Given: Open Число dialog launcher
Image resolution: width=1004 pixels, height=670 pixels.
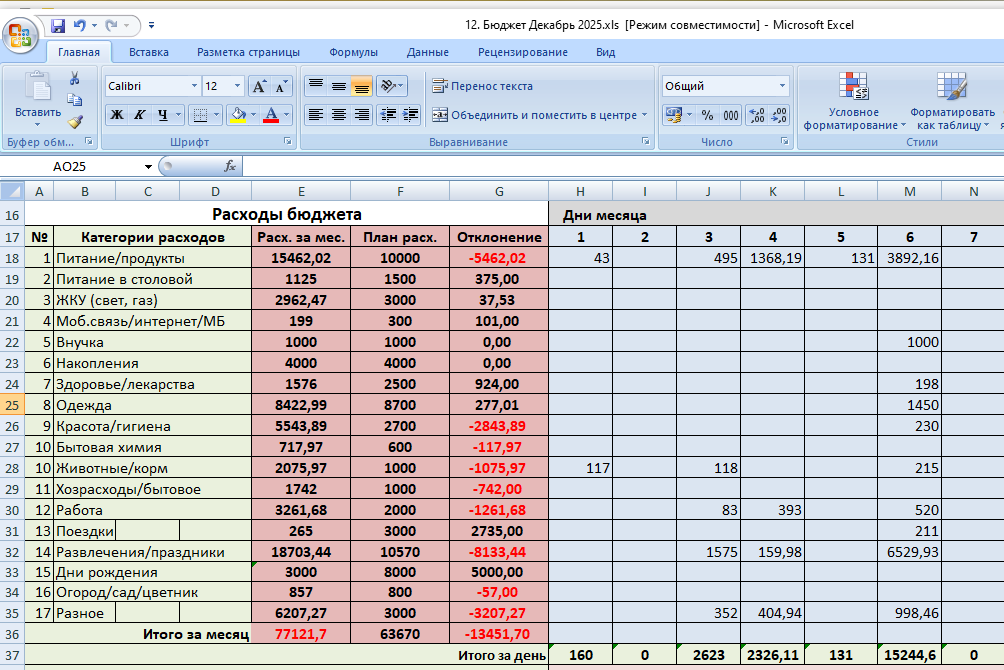Looking at the screenshot, I should pos(784,141).
